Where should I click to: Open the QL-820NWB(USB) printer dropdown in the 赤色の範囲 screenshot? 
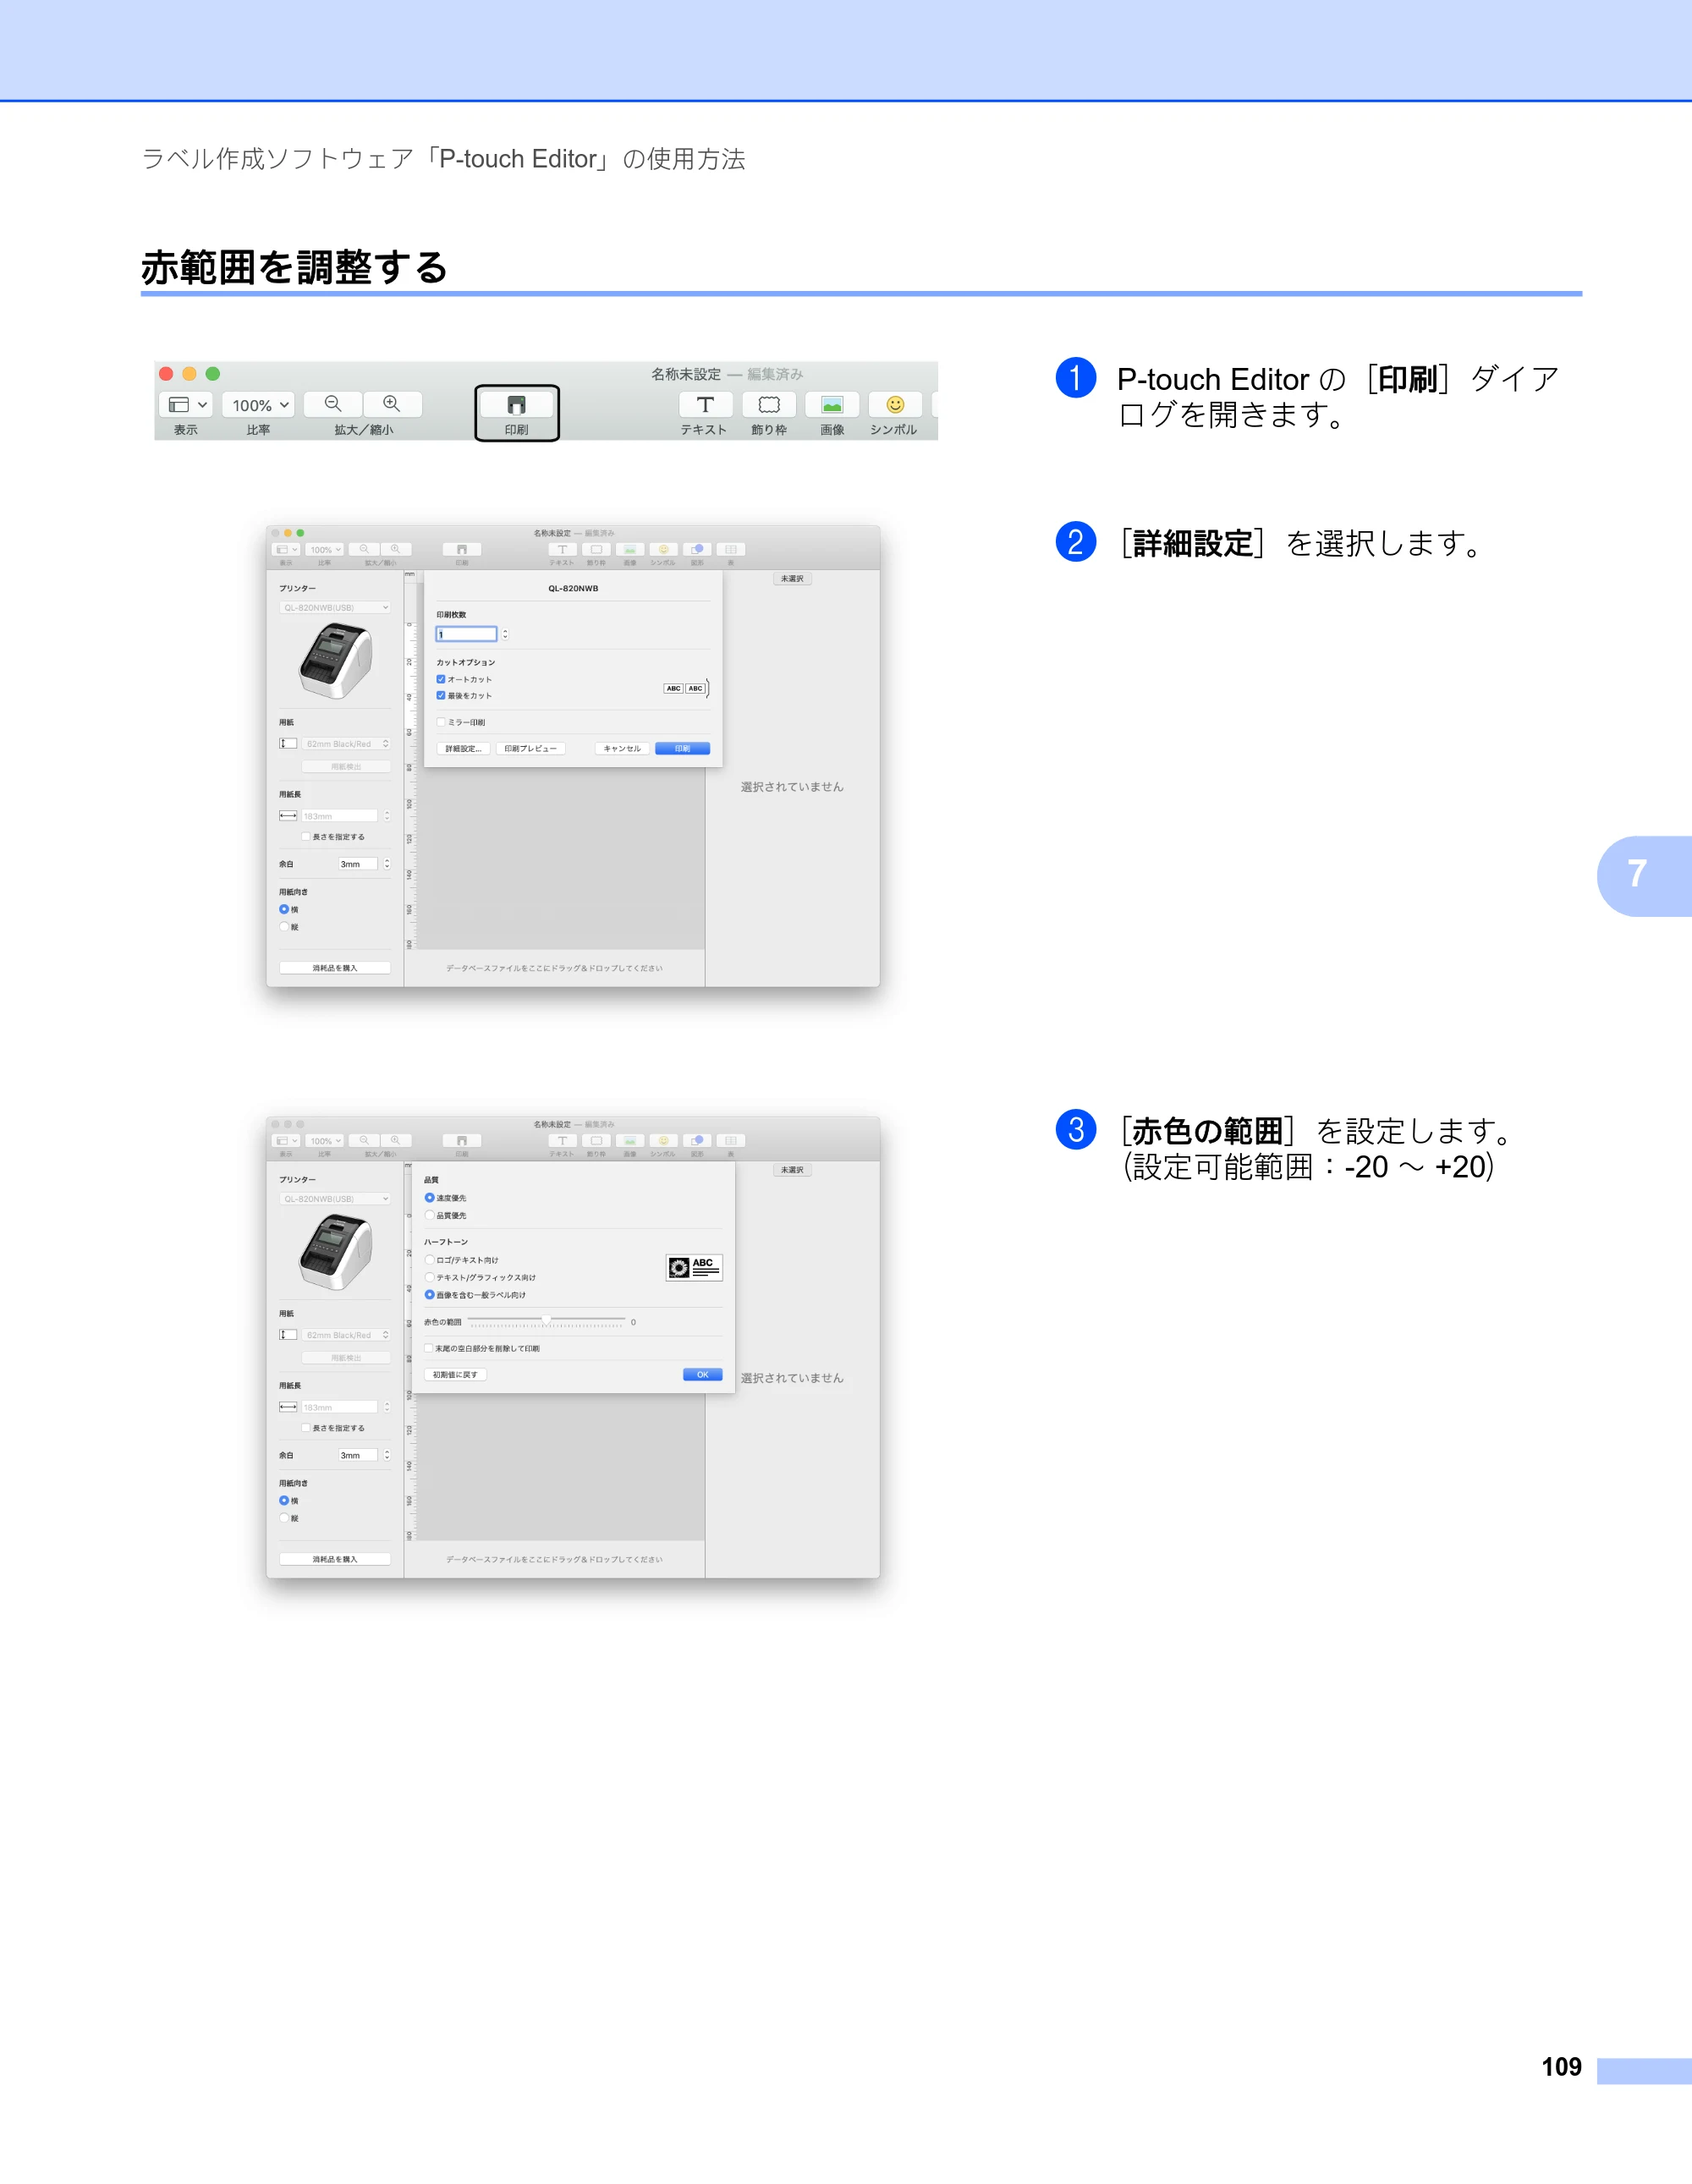(x=335, y=1198)
